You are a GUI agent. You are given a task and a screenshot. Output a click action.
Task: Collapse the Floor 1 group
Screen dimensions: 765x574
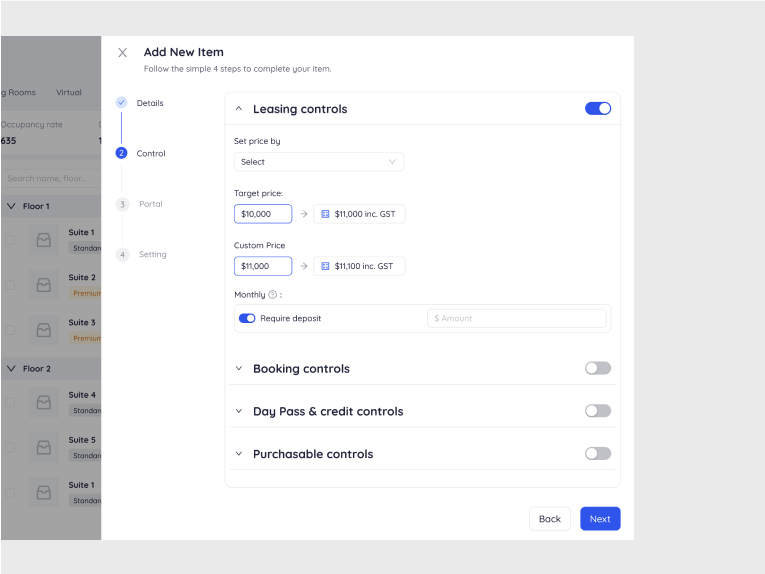(x=11, y=206)
